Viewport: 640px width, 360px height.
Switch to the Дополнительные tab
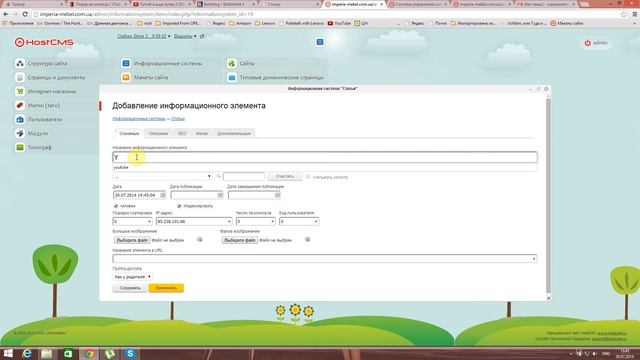(234, 133)
